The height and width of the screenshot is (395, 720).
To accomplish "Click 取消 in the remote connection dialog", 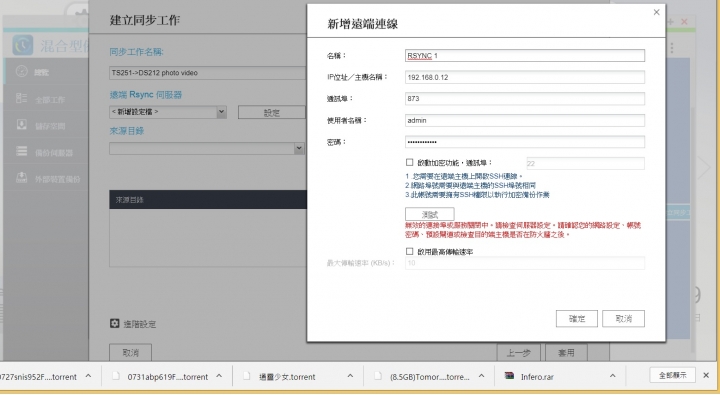I will pos(624,318).
